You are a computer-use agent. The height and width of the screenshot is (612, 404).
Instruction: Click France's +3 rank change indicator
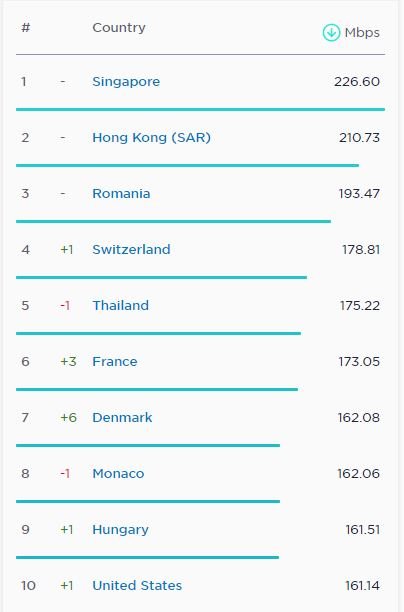(68, 361)
